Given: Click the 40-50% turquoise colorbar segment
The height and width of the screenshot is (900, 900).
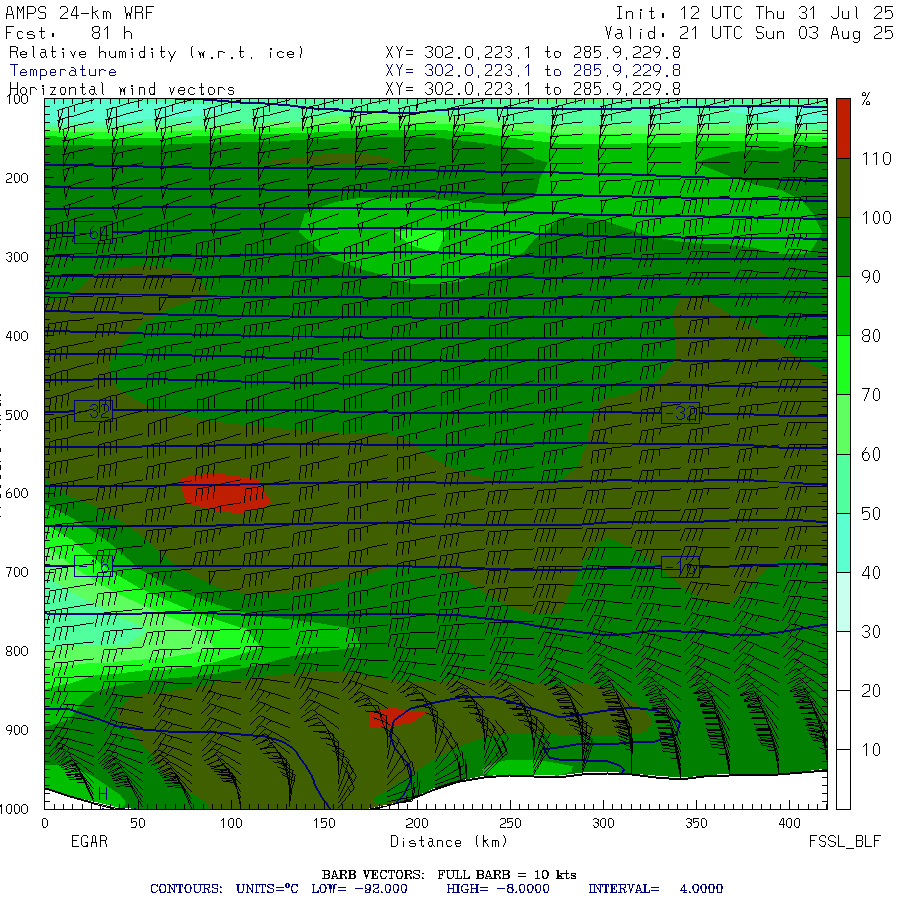Looking at the screenshot, I should pos(843,542).
